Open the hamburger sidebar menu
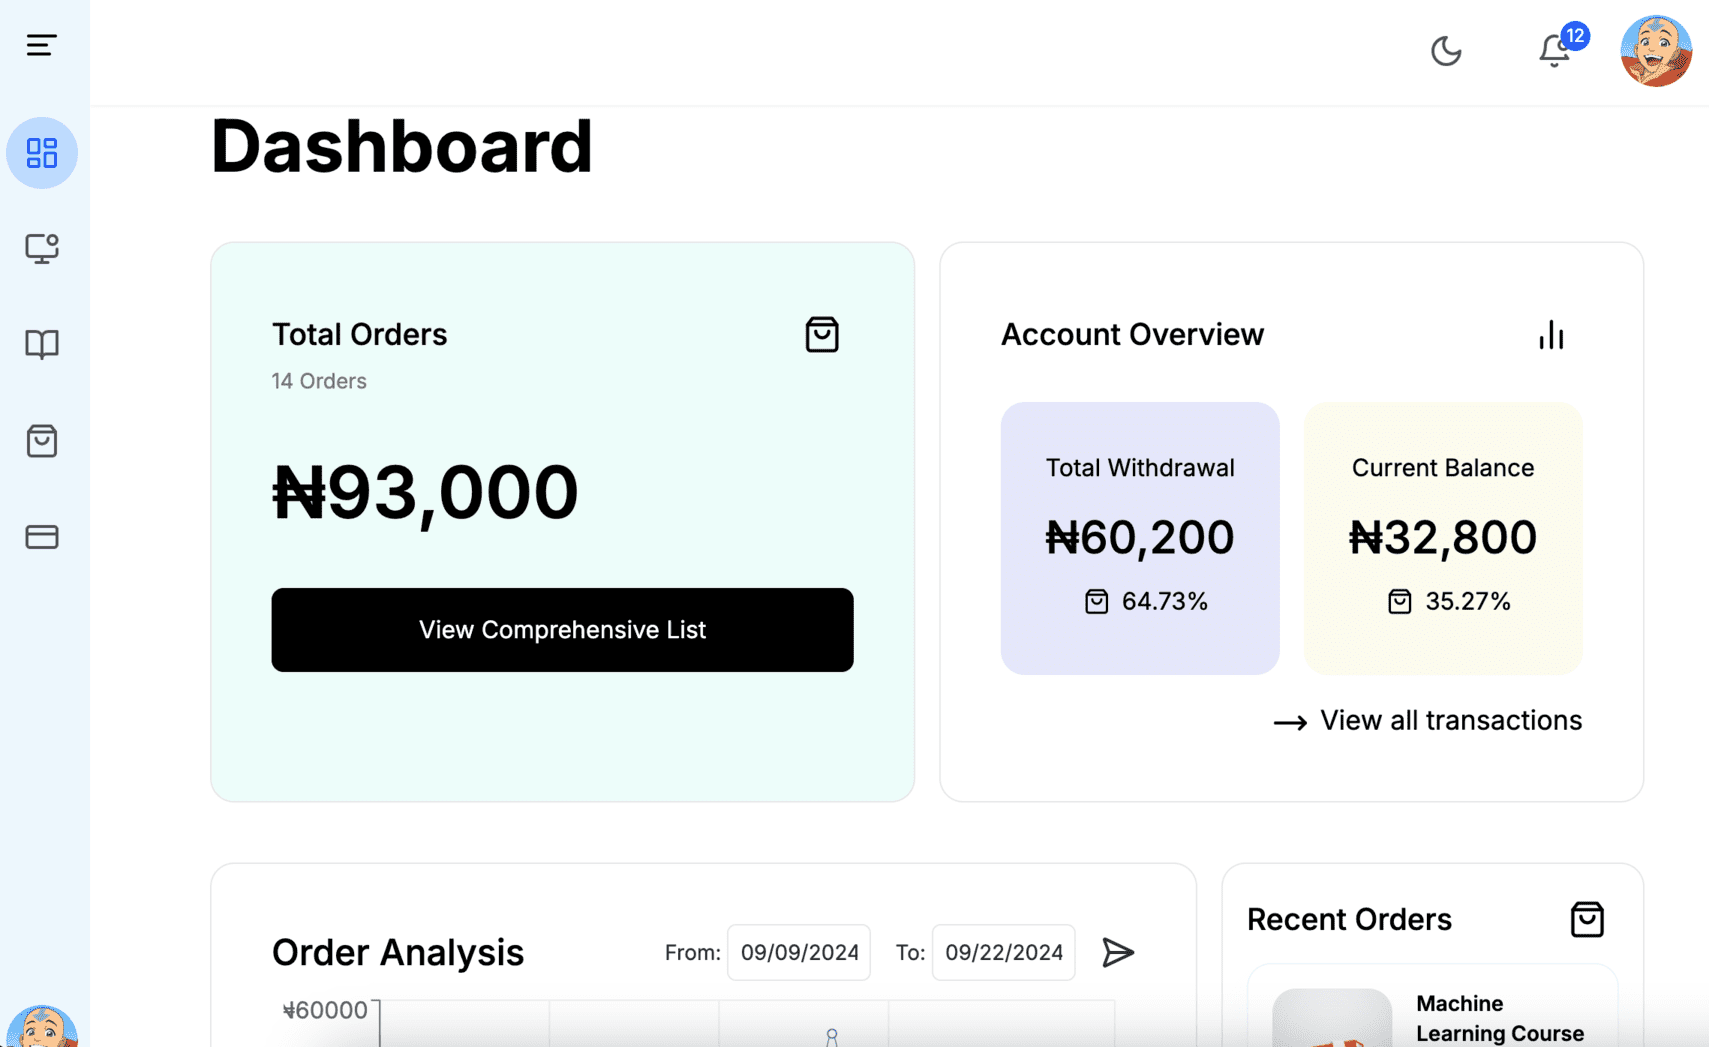 point(41,45)
